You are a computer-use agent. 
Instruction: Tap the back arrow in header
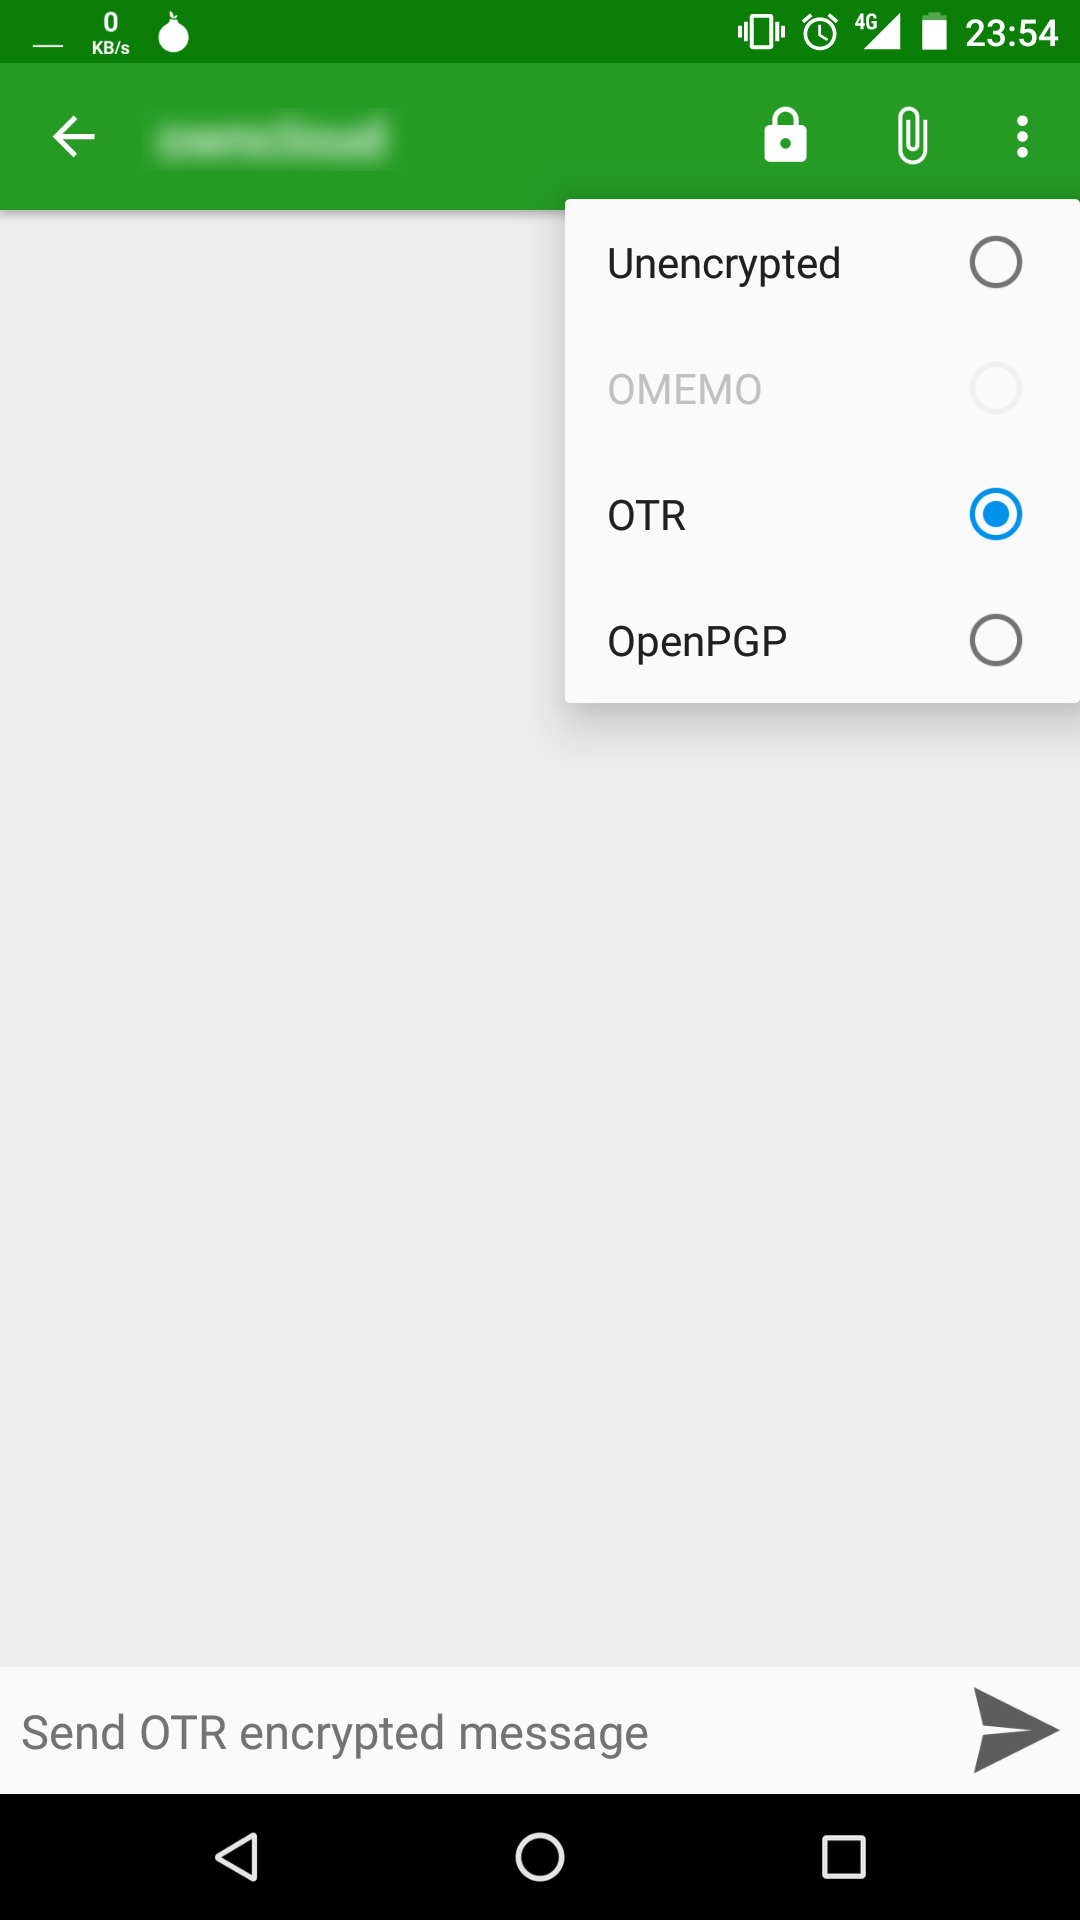point(74,137)
